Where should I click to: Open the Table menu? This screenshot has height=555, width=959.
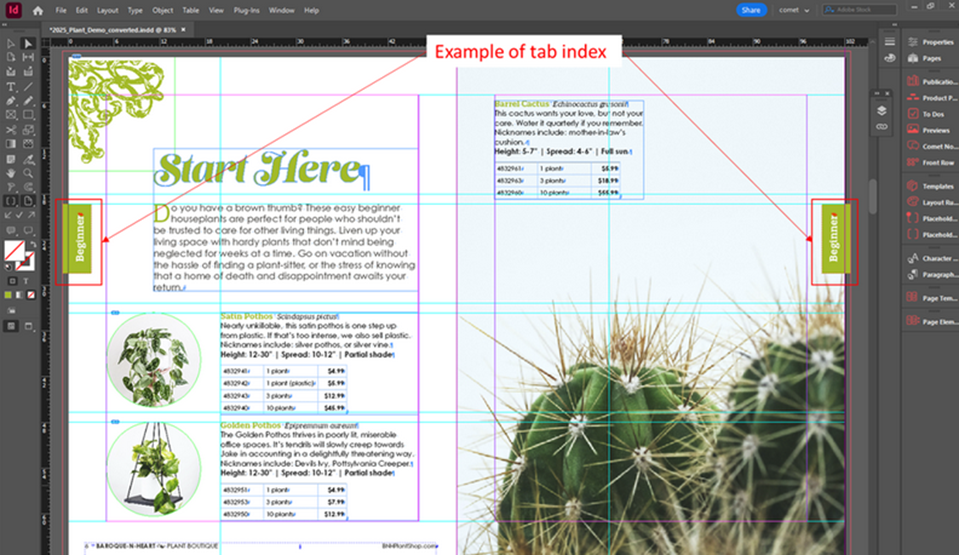click(x=191, y=10)
